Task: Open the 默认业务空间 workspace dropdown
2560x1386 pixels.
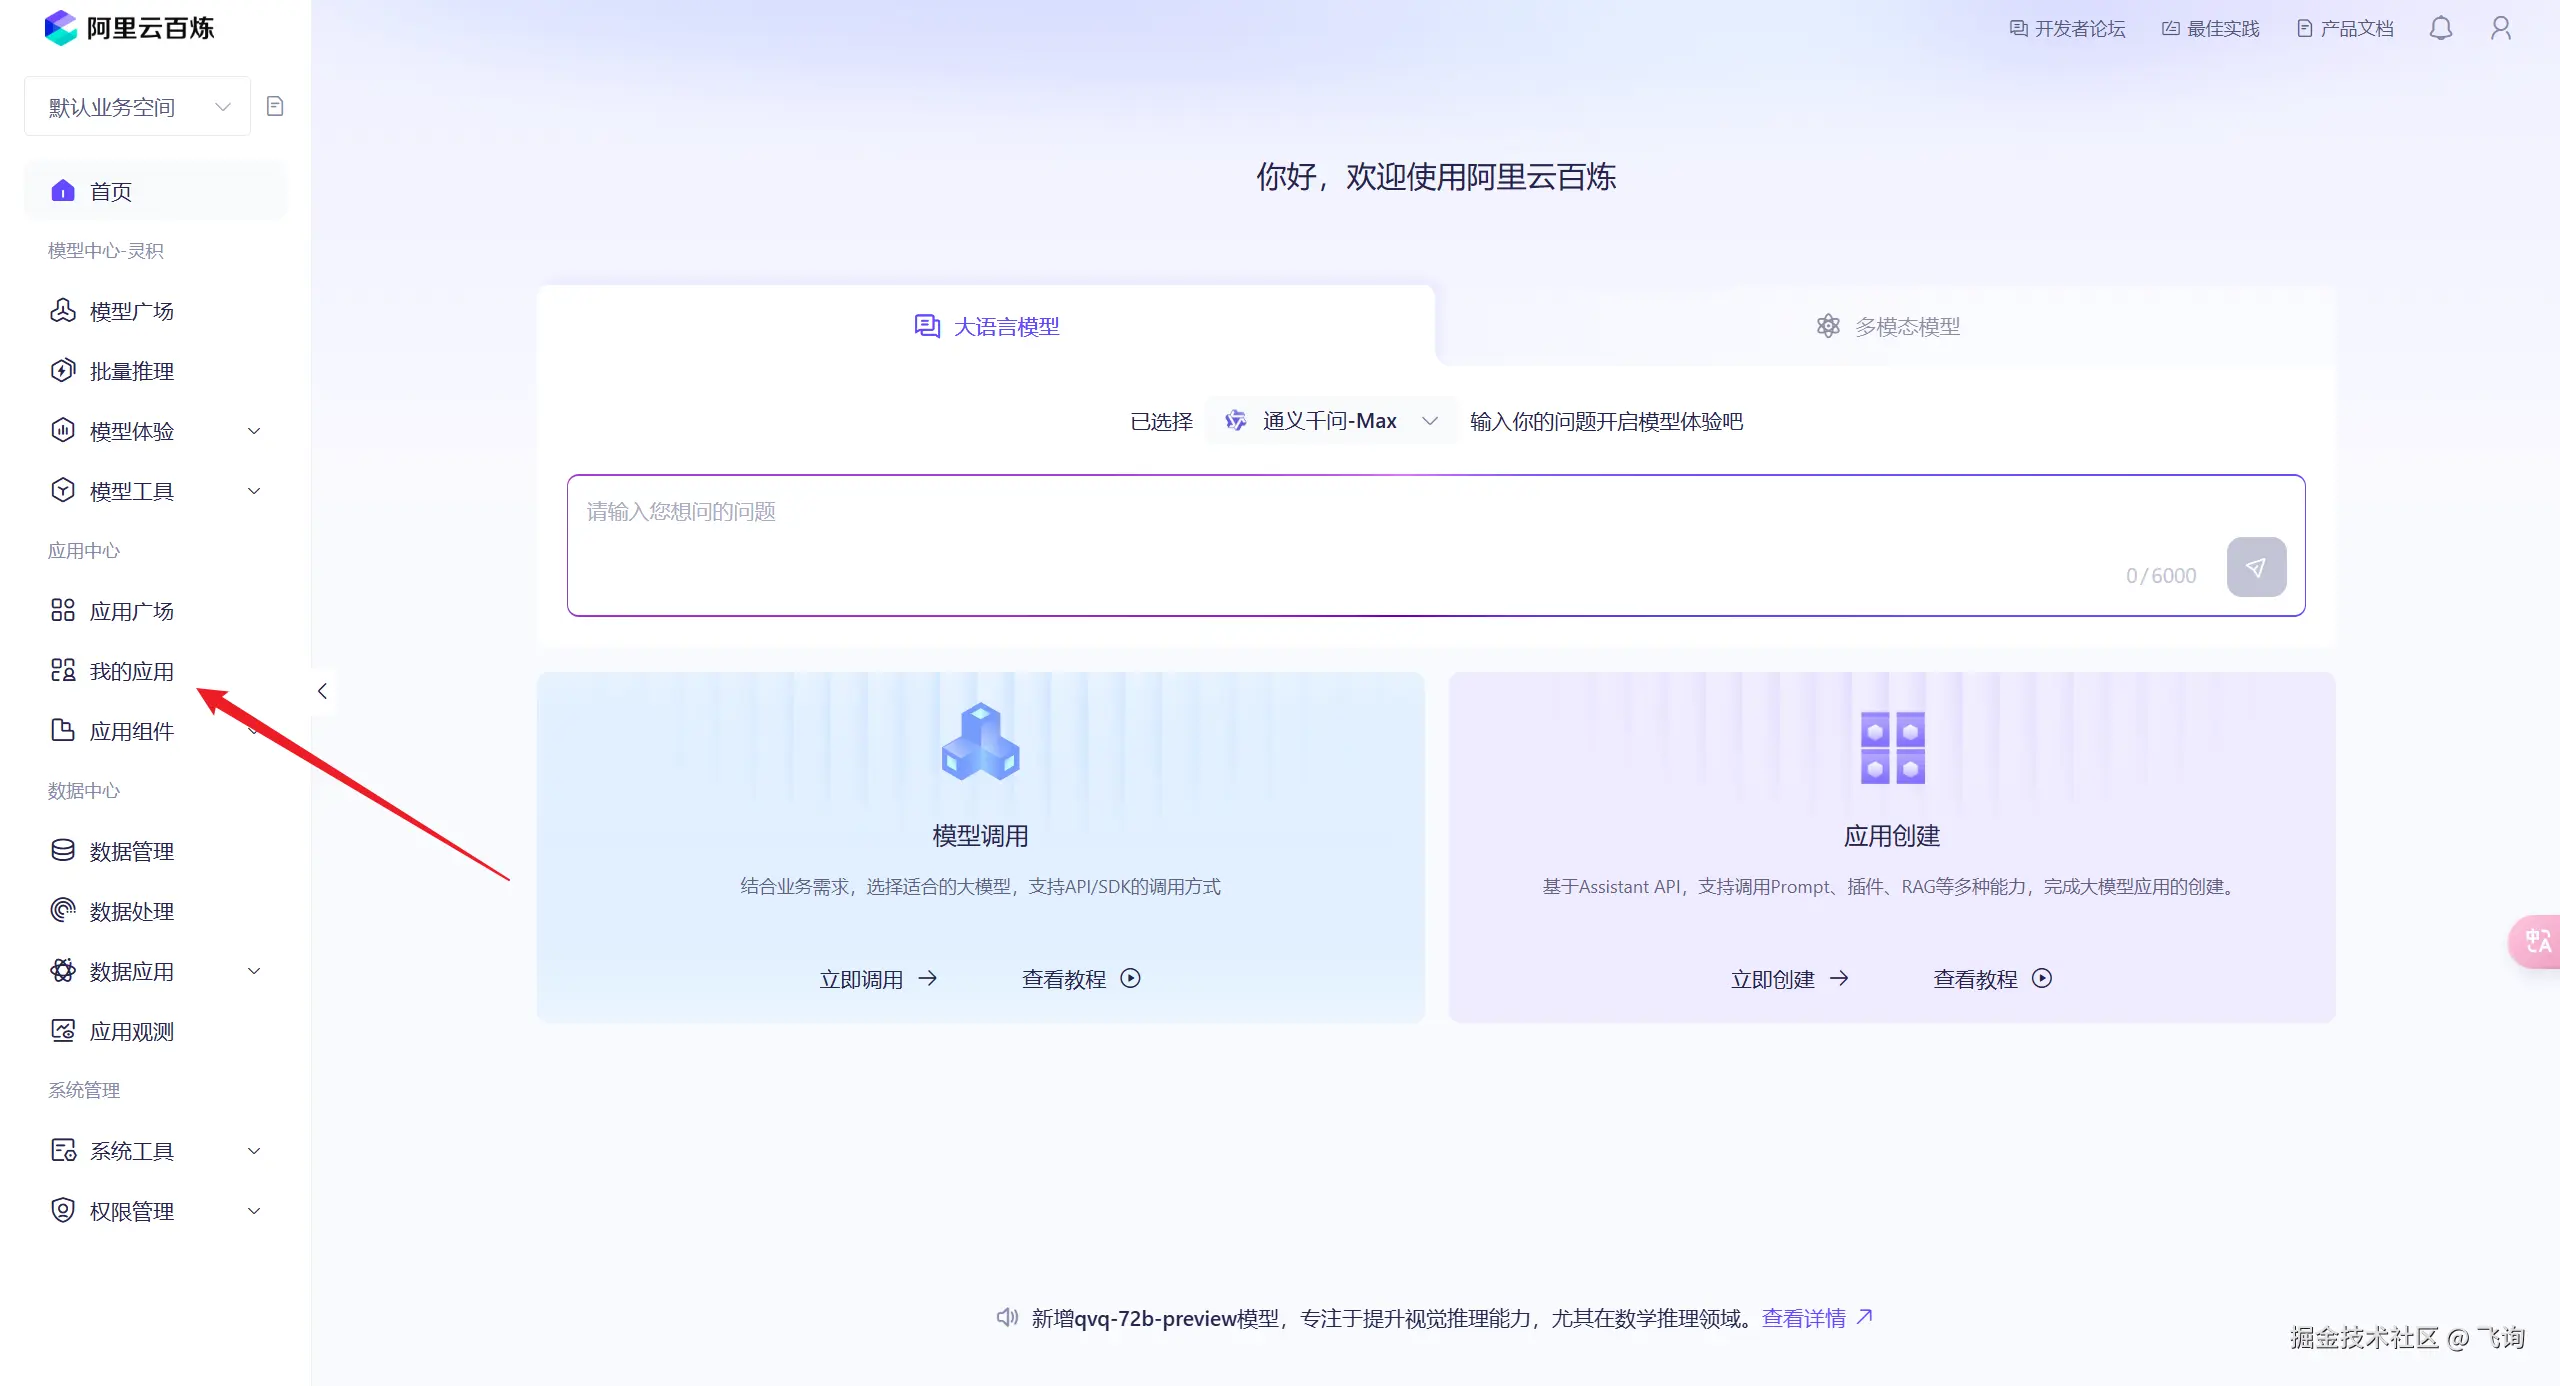Action: tap(138, 106)
